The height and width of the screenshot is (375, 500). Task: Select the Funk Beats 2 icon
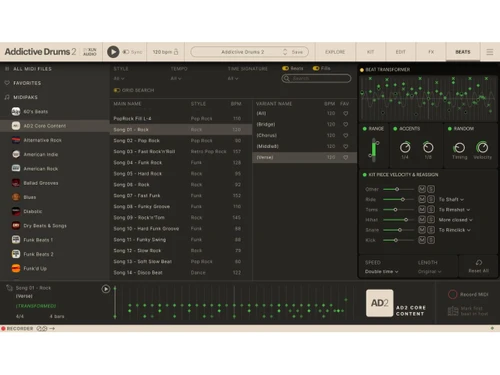(x=16, y=254)
